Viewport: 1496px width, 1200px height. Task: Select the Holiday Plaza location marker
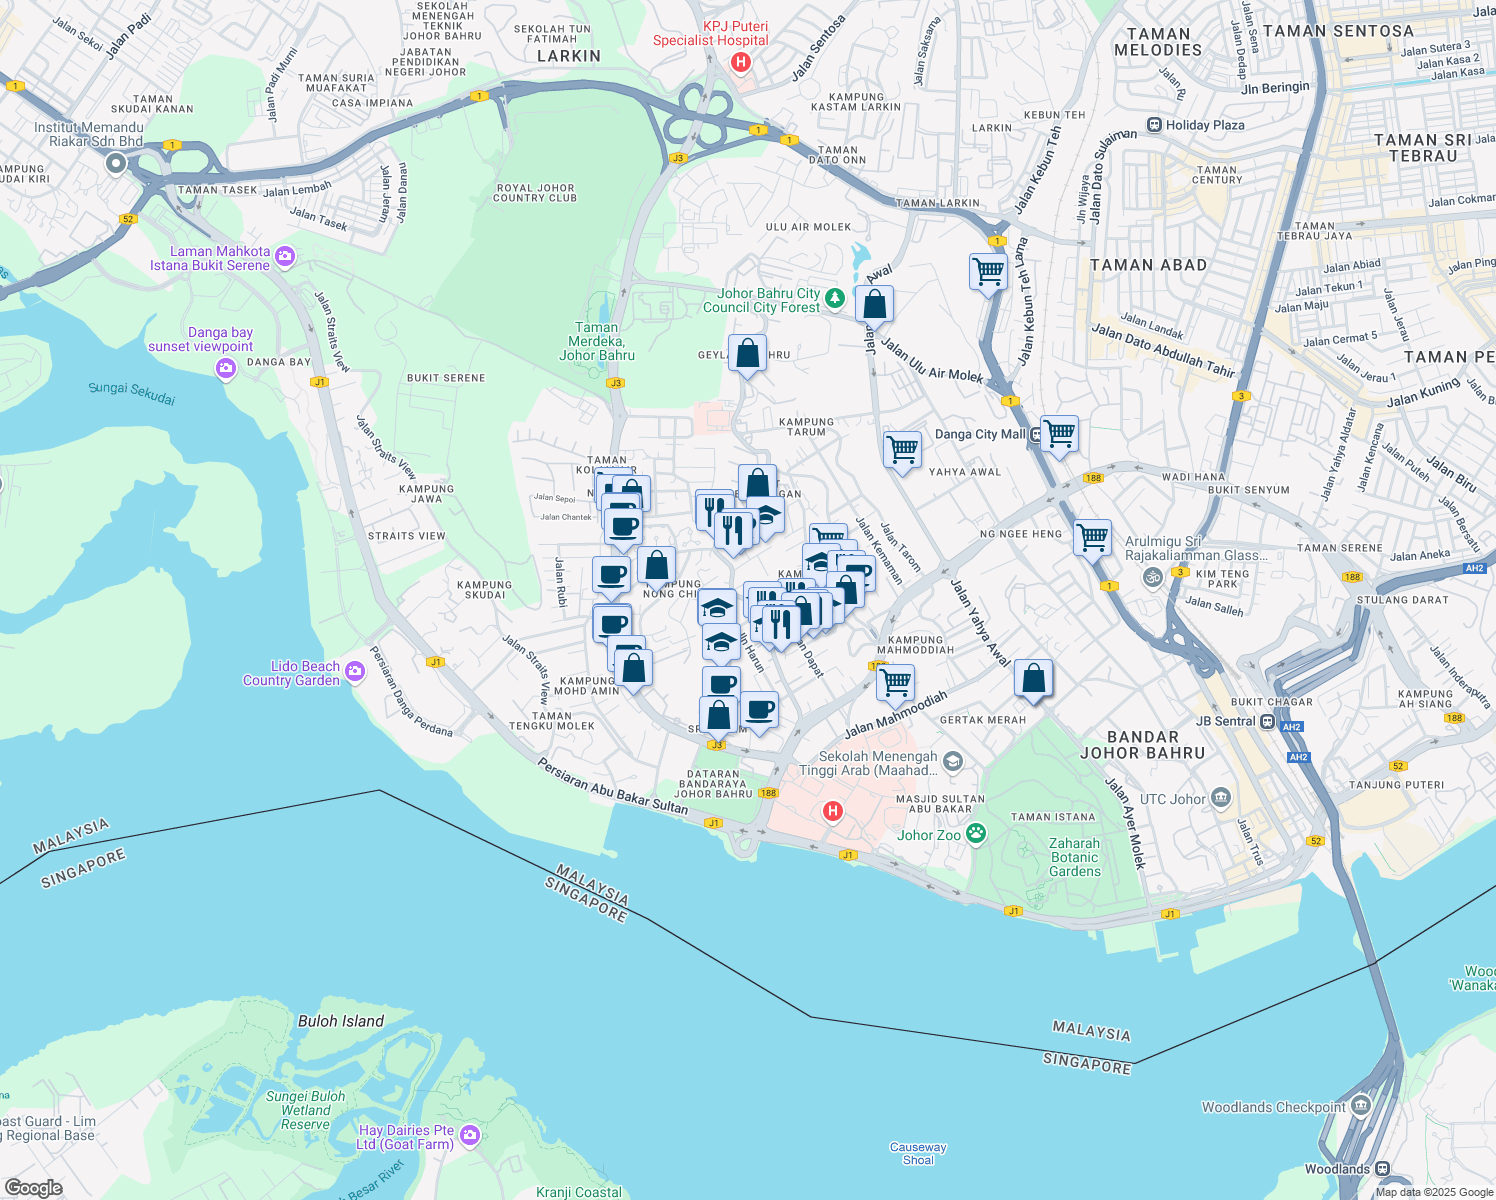[x=1154, y=125]
